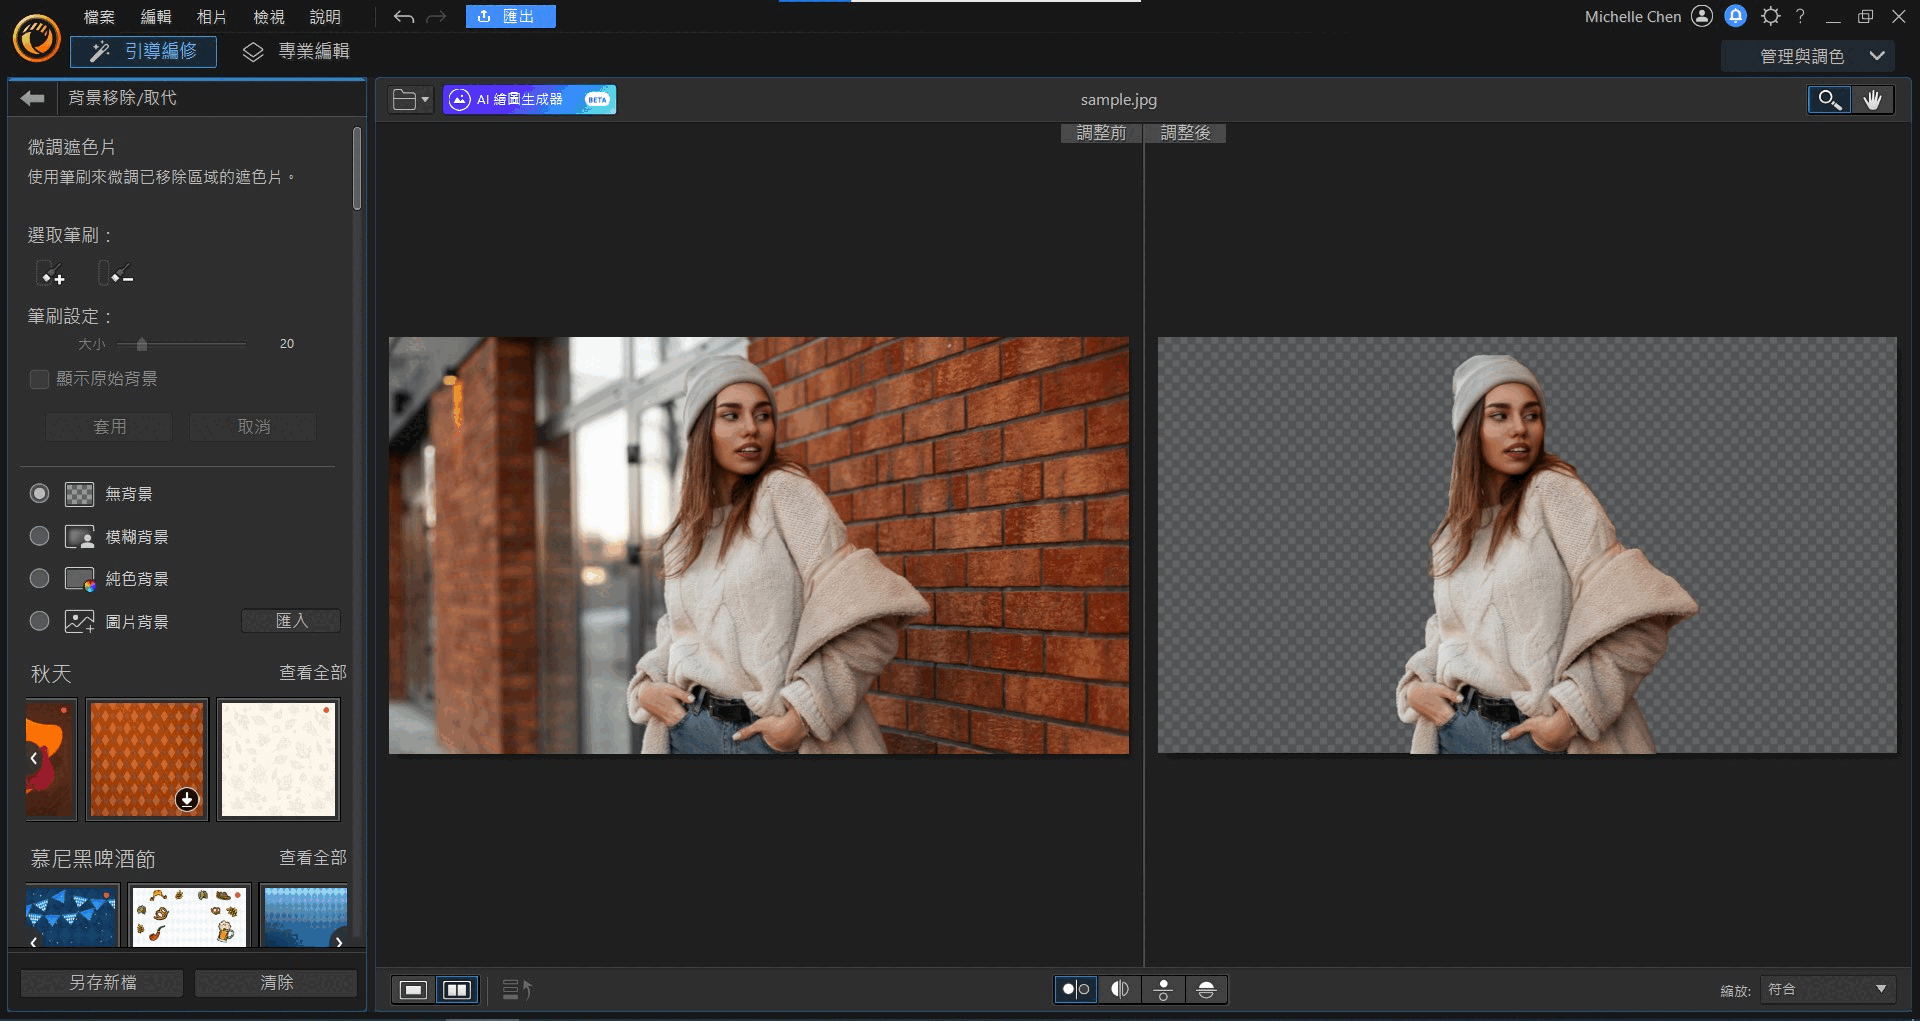Image resolution: width=1920 pixels, height=1021 pixels.
Task: Switch to 專業編輯 tab
Action: [296, 51]
